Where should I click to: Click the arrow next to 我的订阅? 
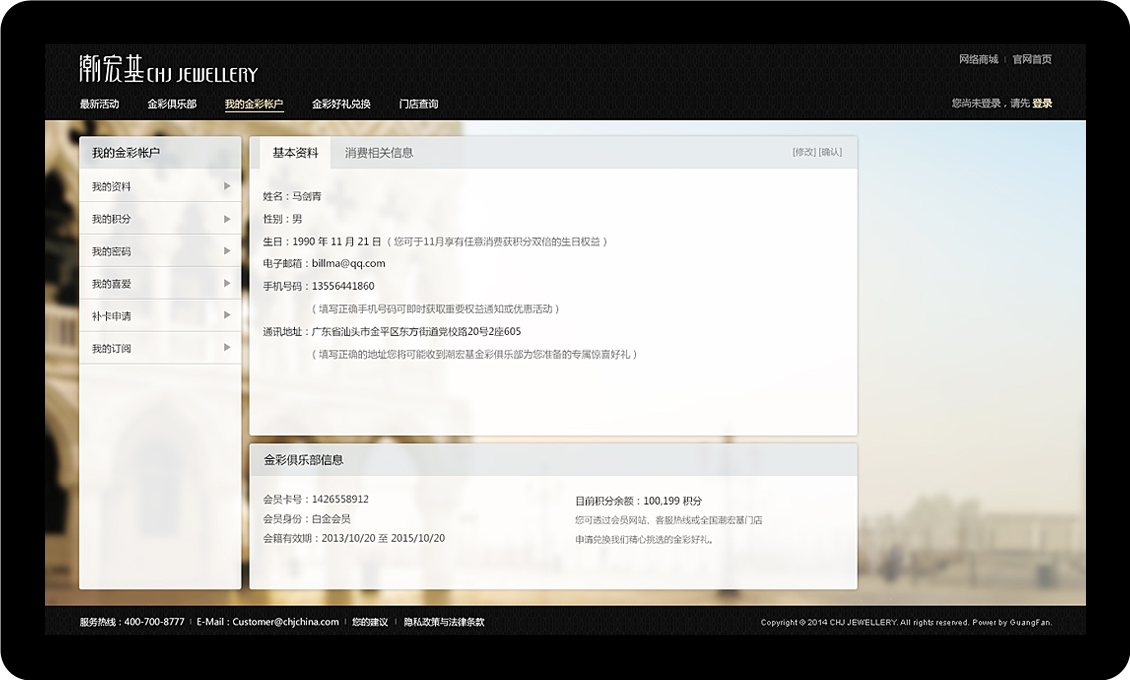pos(227,348)
